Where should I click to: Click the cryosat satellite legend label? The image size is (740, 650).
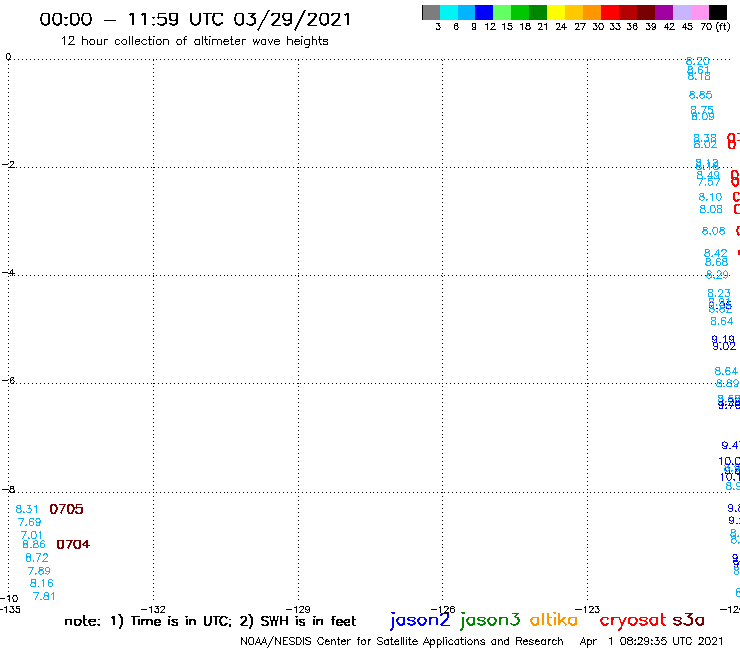(x=633, y=620)
